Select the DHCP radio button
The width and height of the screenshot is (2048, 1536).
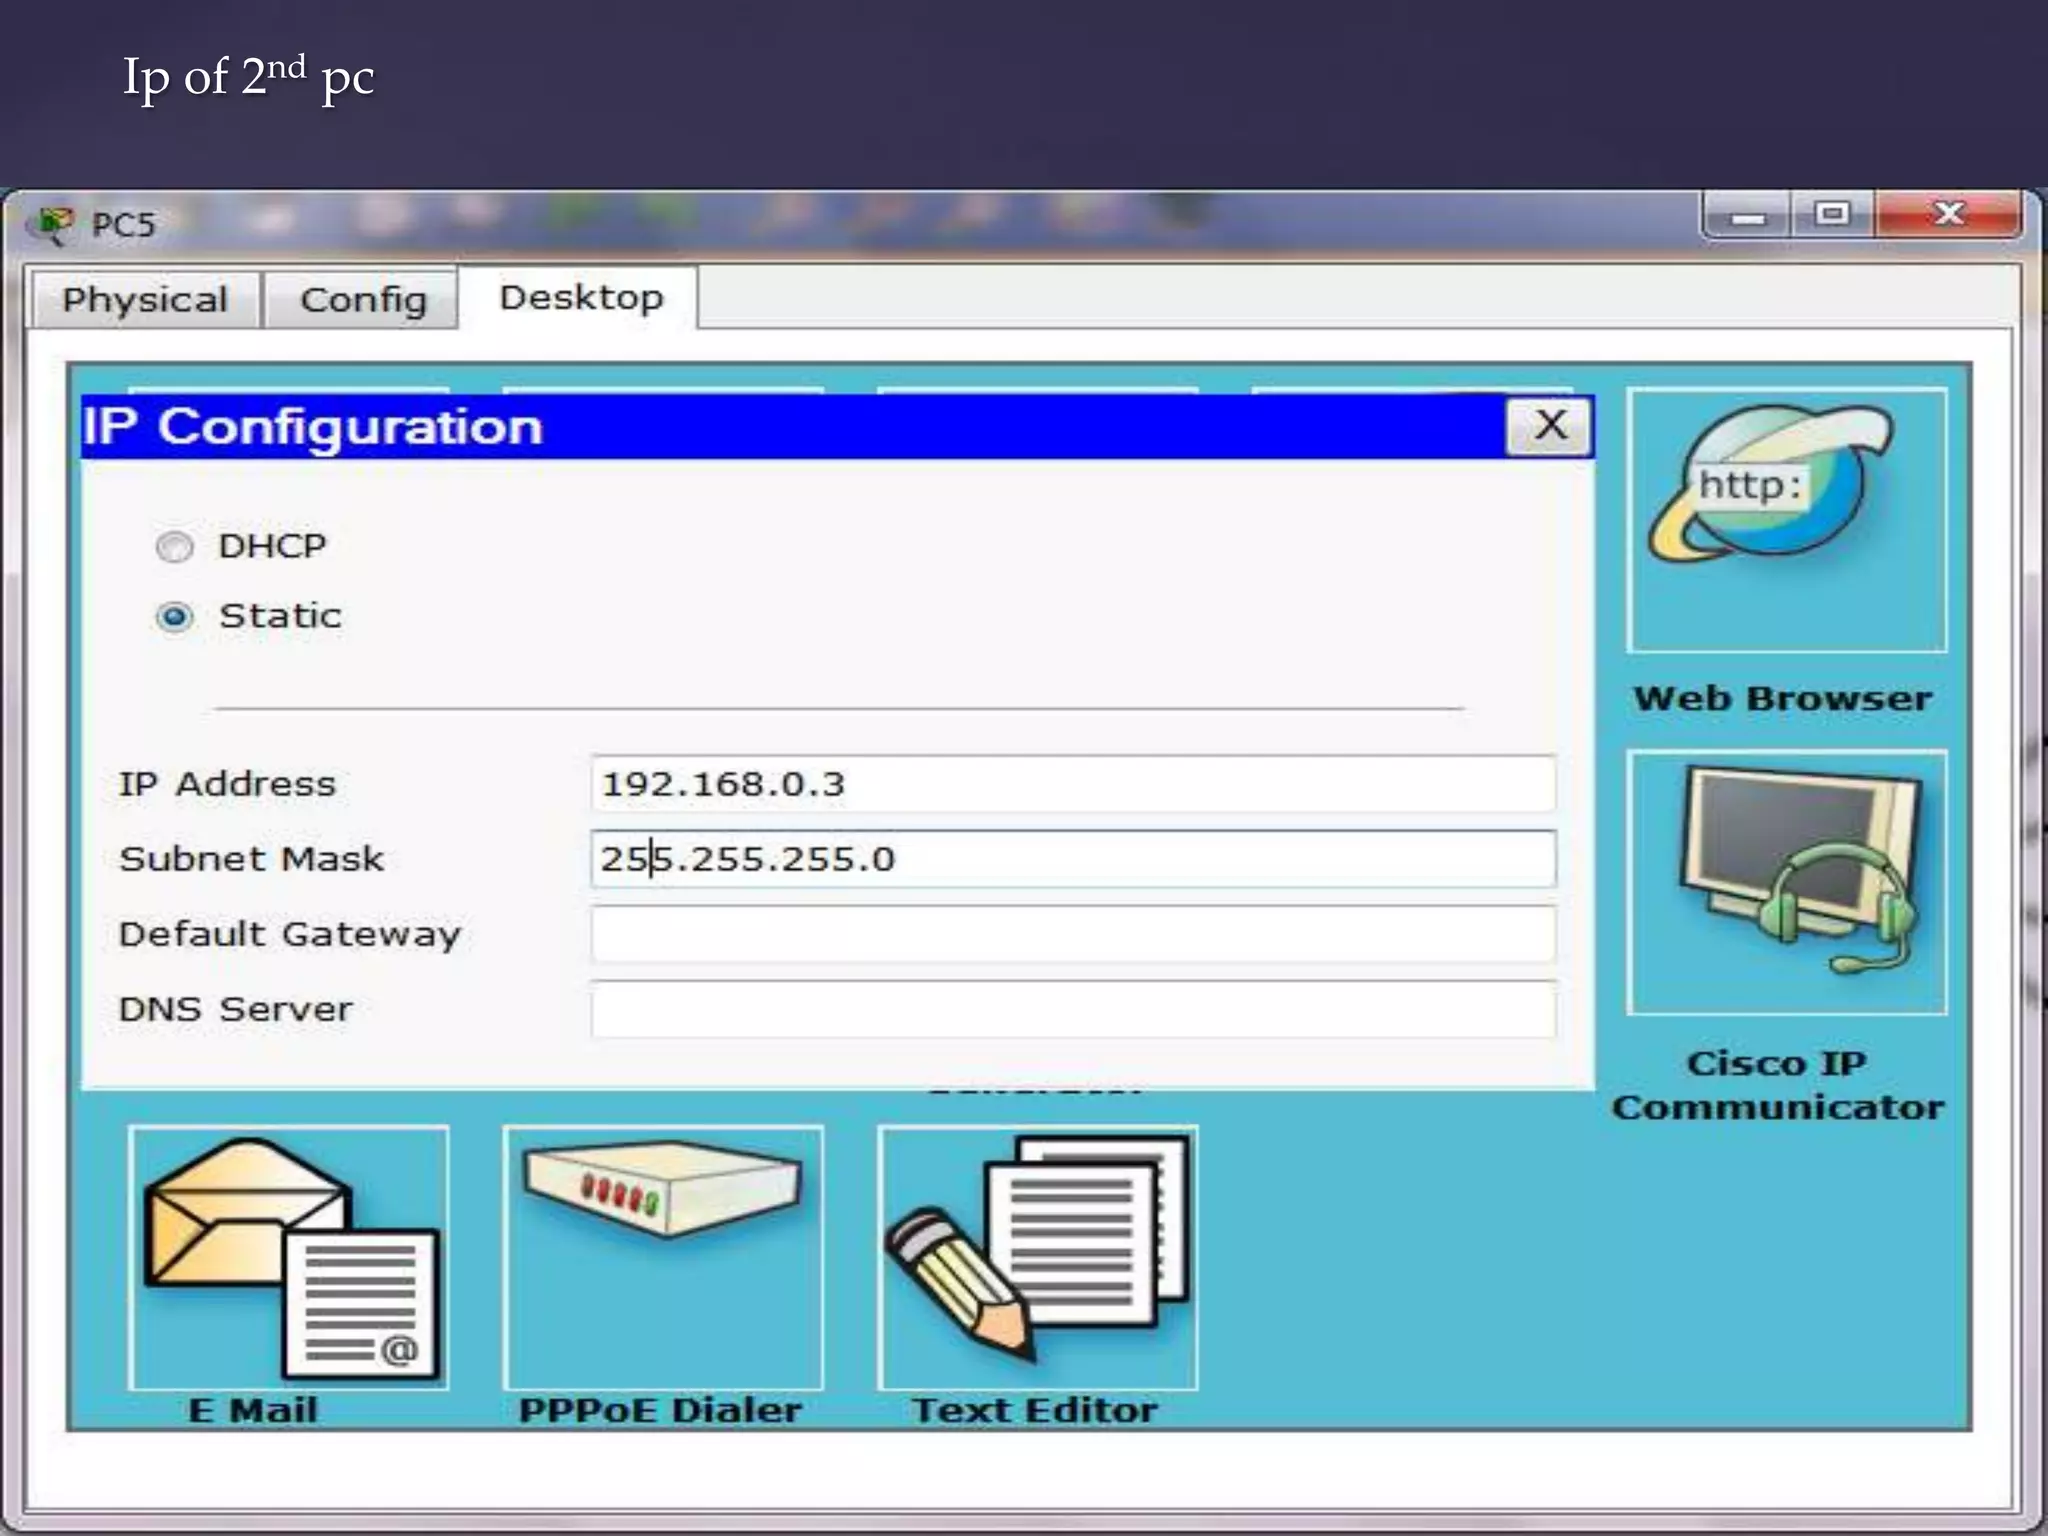175,547
